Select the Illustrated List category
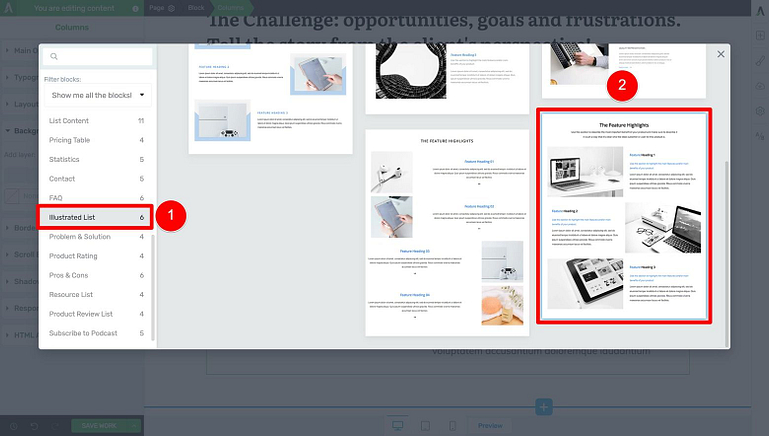The height and width of the screenshot is (436, 769). 95,217
